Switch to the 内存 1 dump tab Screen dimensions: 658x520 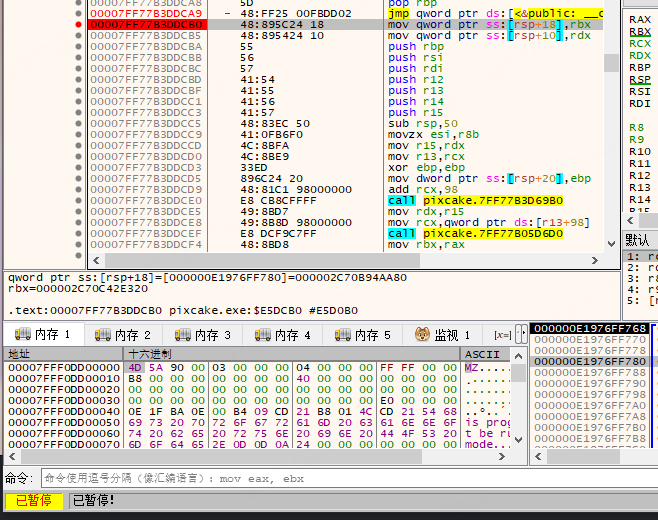pyautogui.click(x=43, y=334)
